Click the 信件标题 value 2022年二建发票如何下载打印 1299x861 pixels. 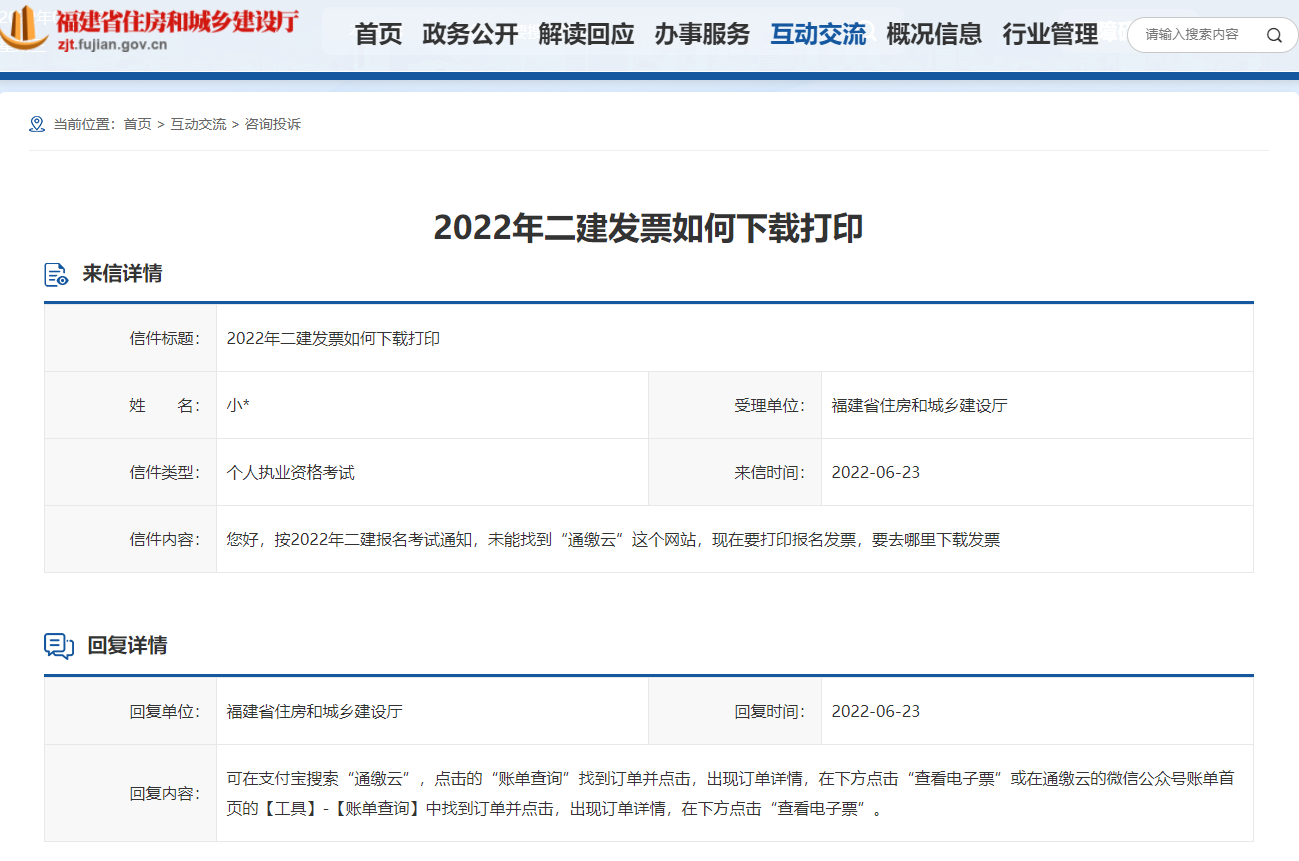(x=333, y=338)
